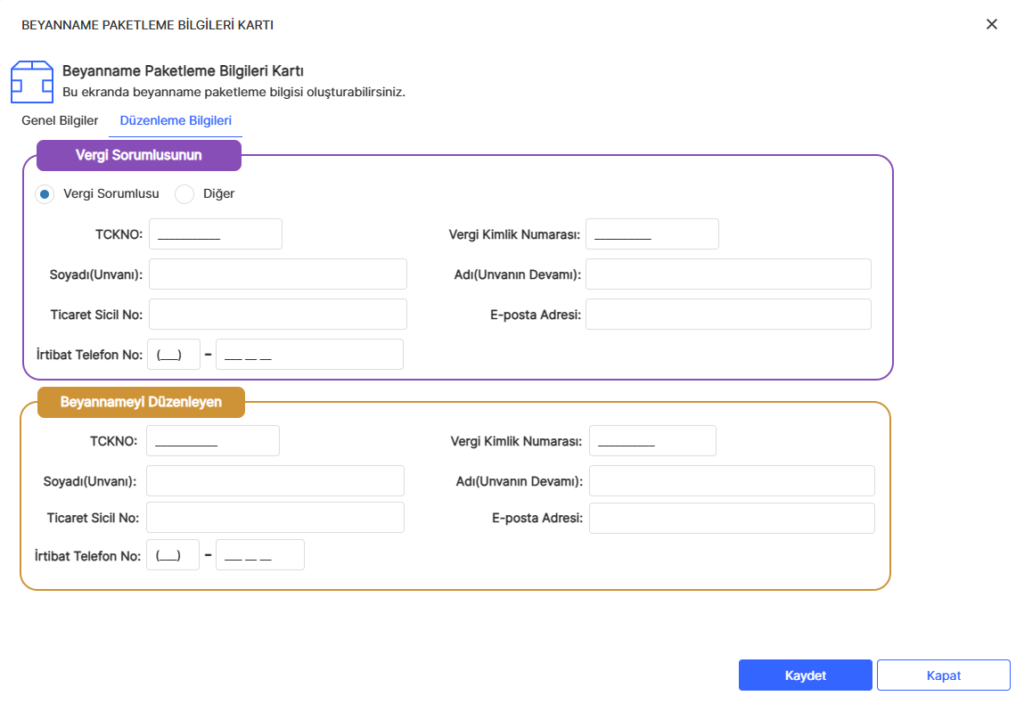Screen dimensions: 1024x704
Task: Select the Vergi Sorumlusu radio button
Action: [45, 194]
